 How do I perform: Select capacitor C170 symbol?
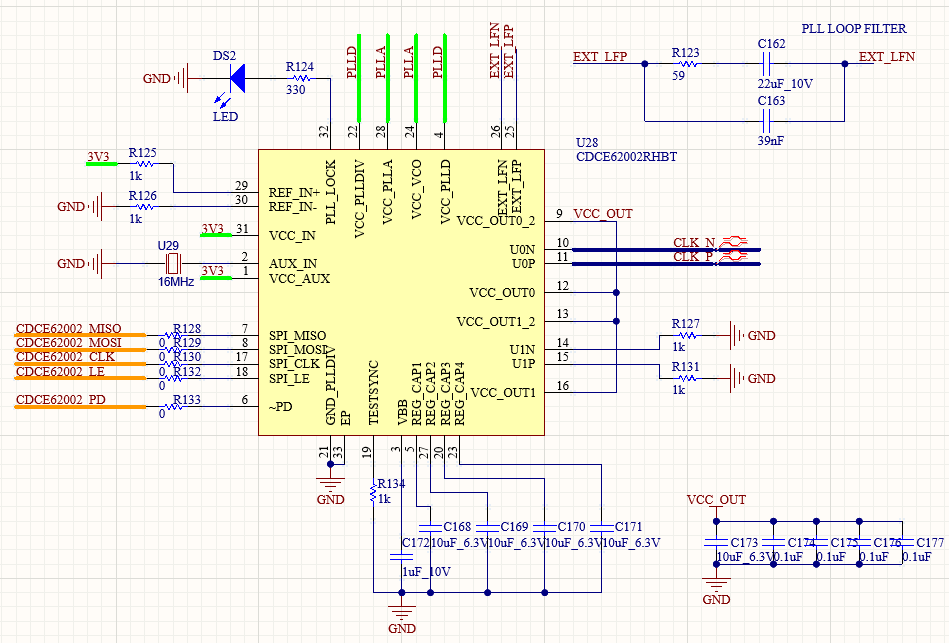(x=544, y=527)
